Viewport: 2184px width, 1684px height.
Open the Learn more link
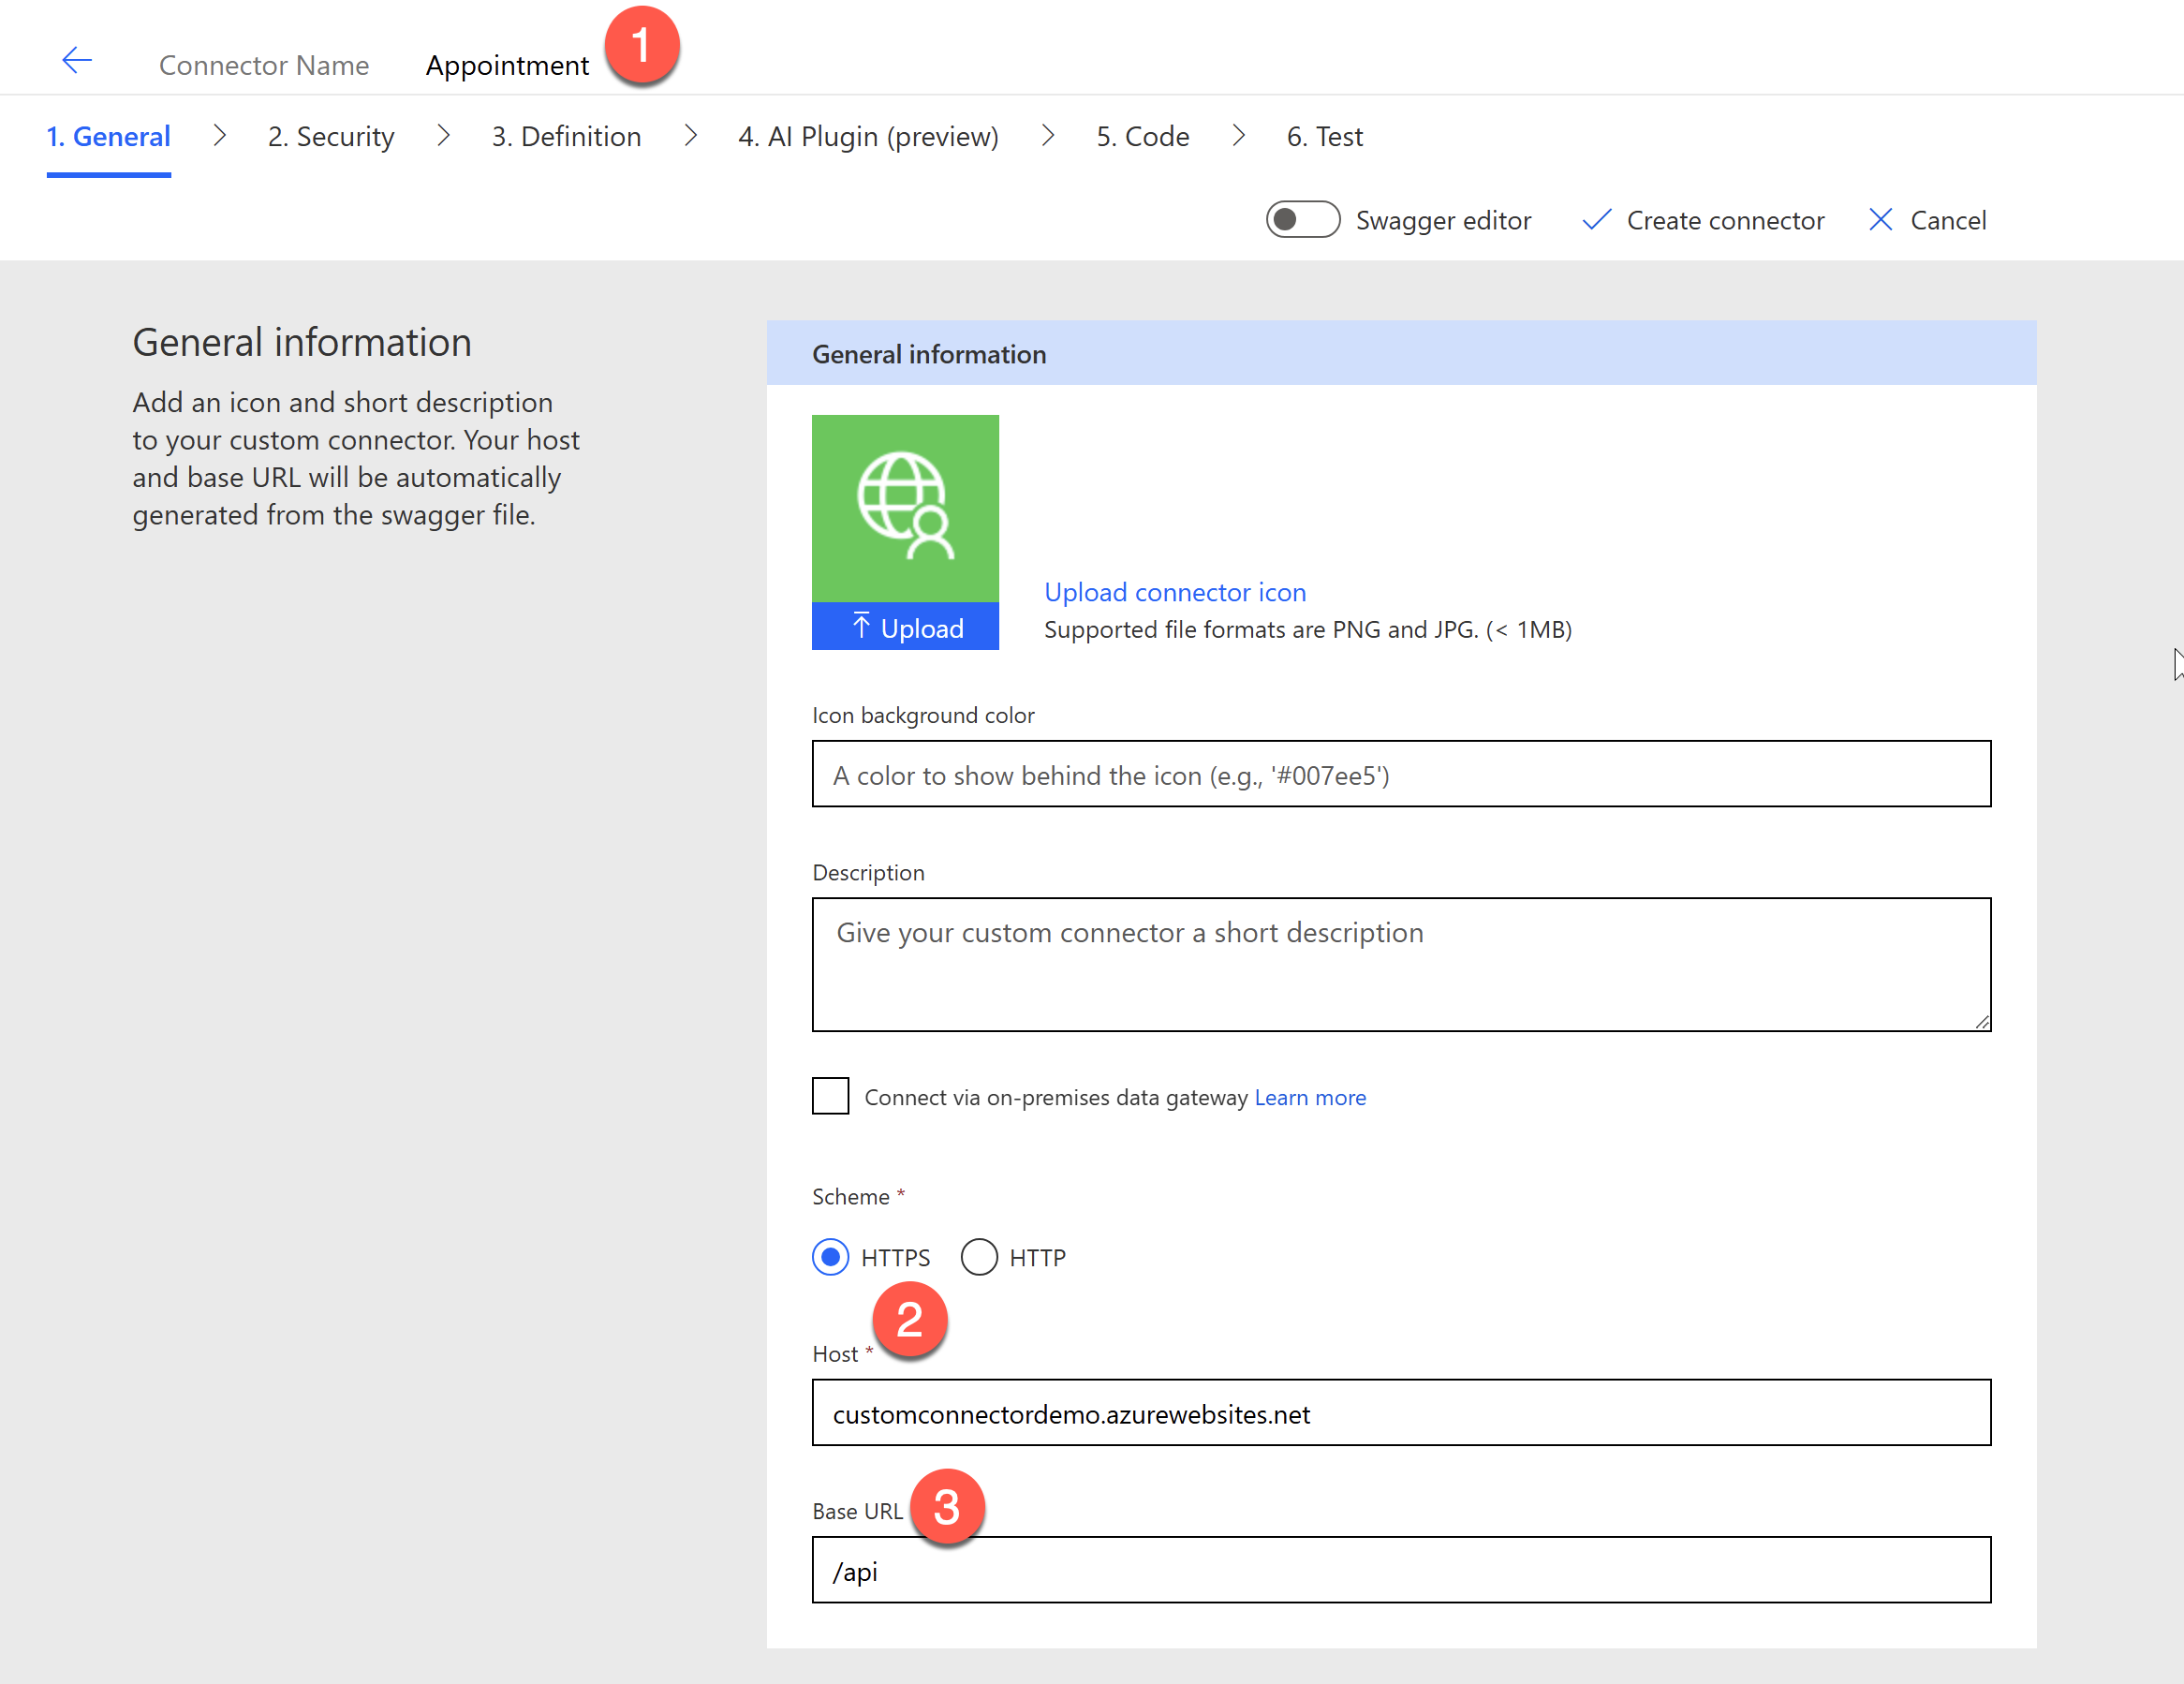point(1310,1097)
